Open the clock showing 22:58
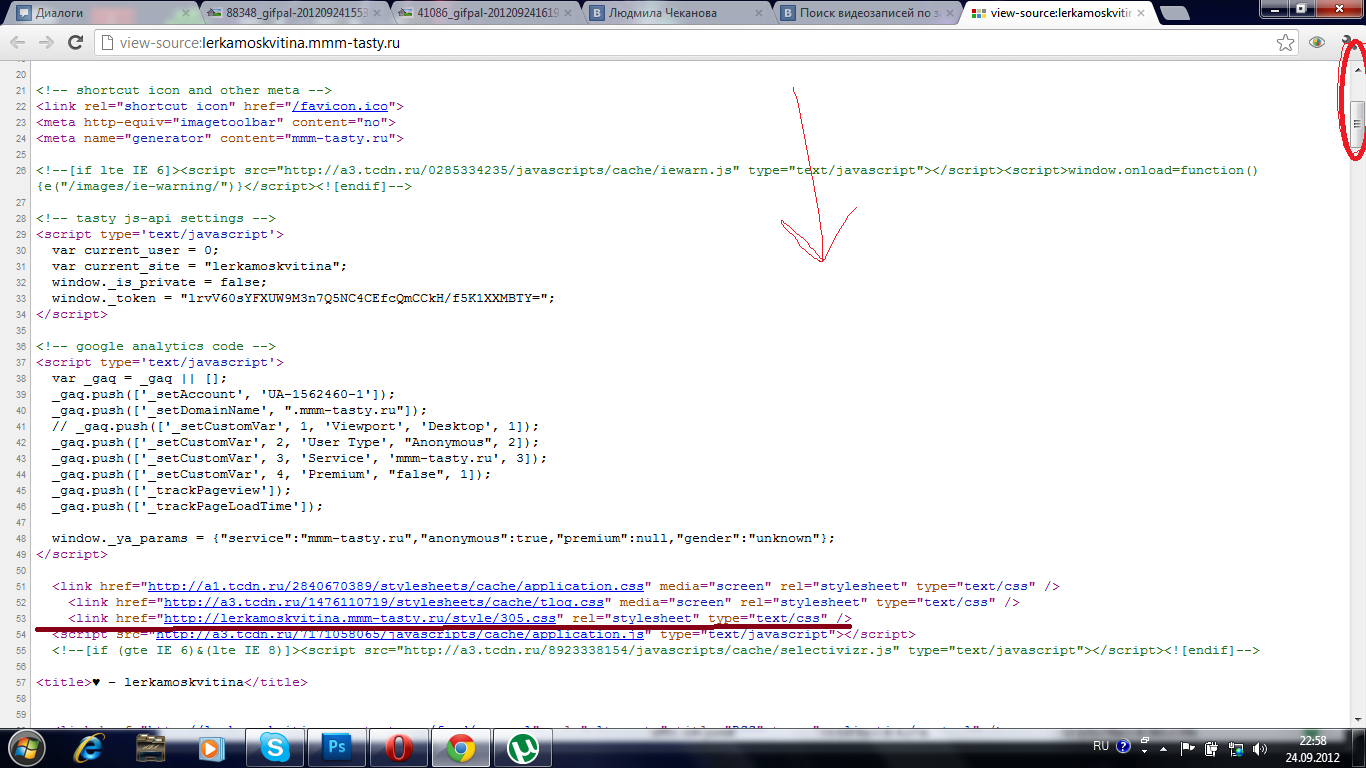The image size is (1366, 768). pyautogui.click(x=1311, y=748)
